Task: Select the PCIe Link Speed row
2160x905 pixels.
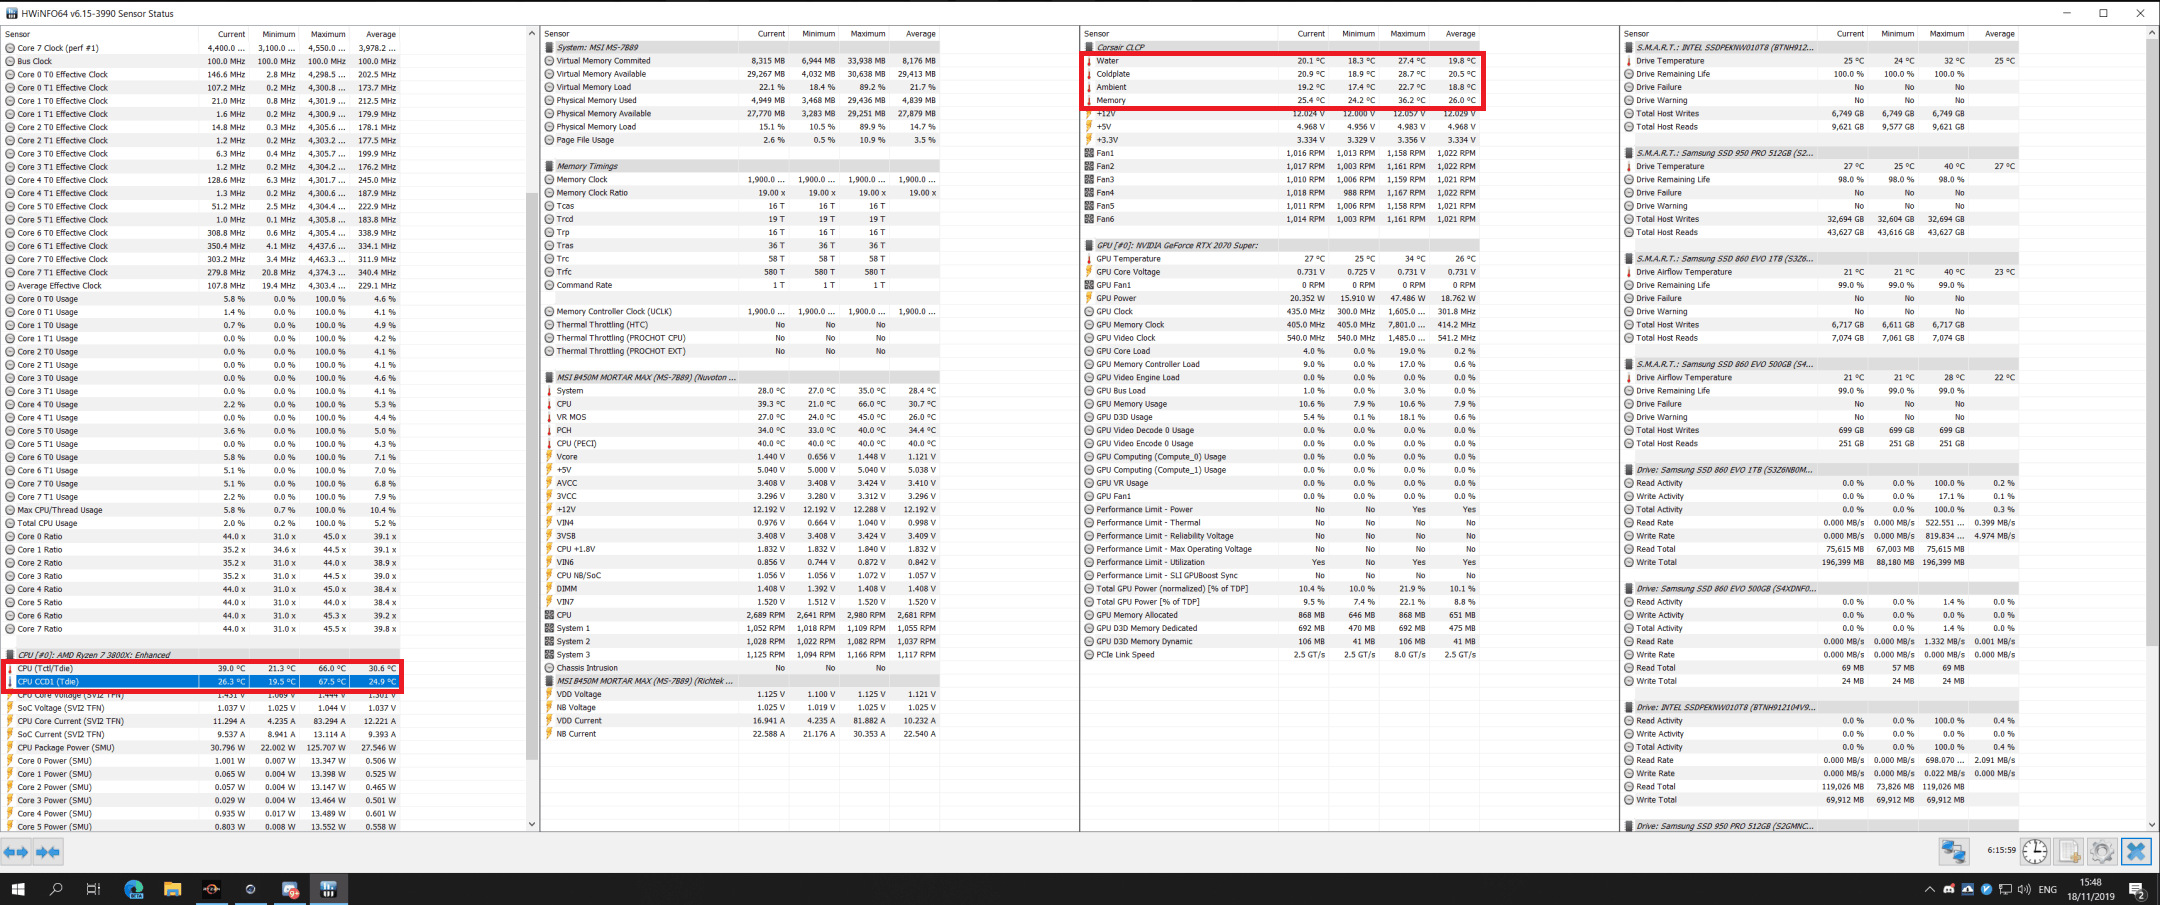Action: (x=1282, y=655)
